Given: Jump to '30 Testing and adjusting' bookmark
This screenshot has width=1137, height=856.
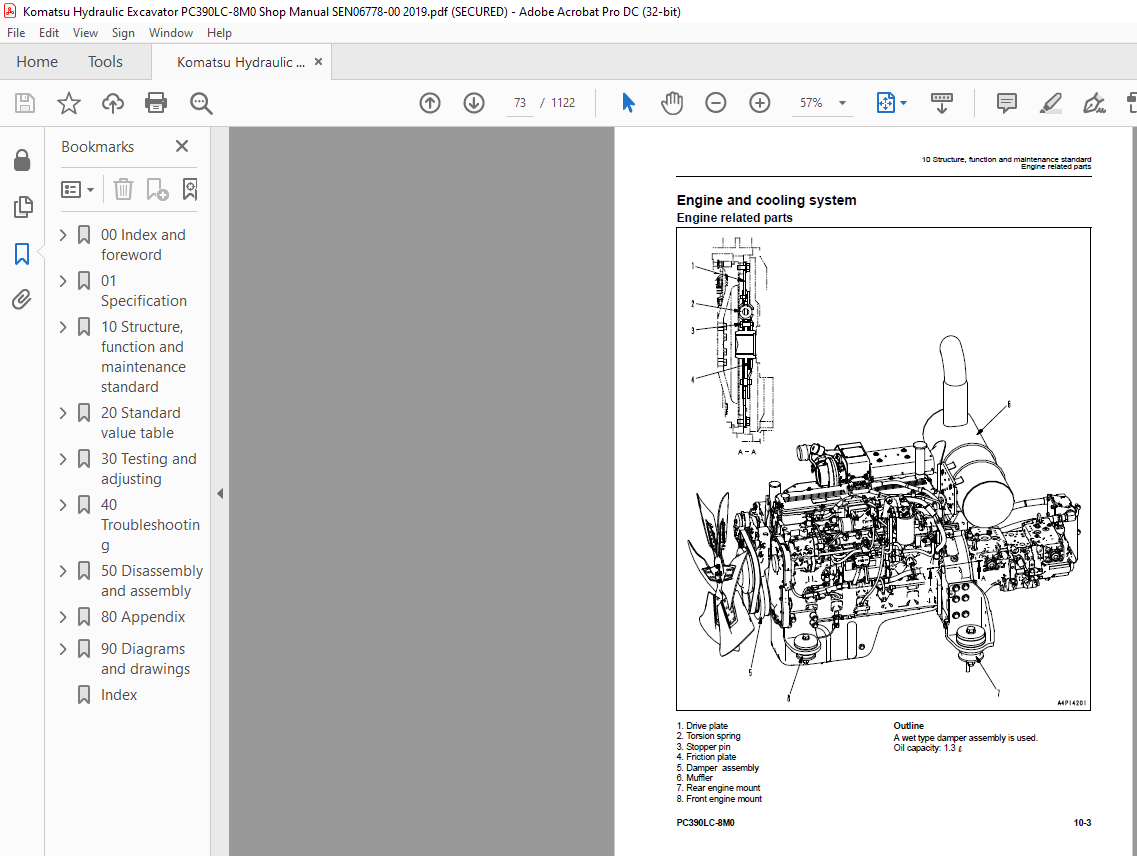Looking at the screenshot, I should point(149,469).
